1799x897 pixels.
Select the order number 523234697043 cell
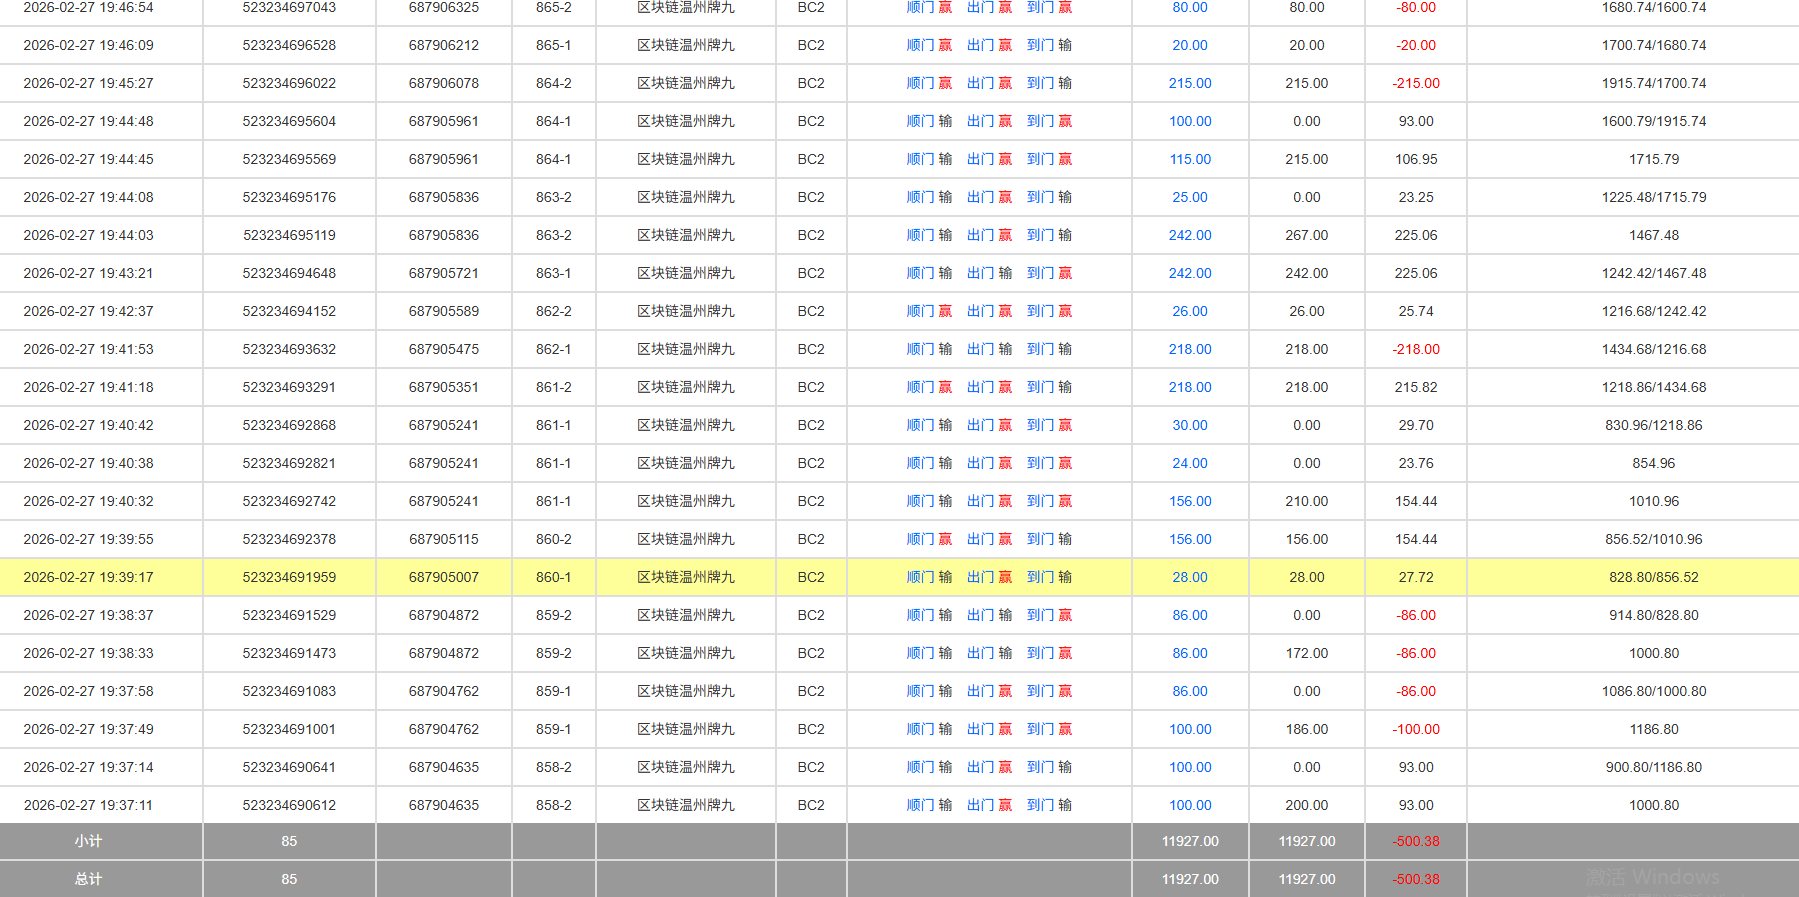pyautogui.click(x=289, y=8)
